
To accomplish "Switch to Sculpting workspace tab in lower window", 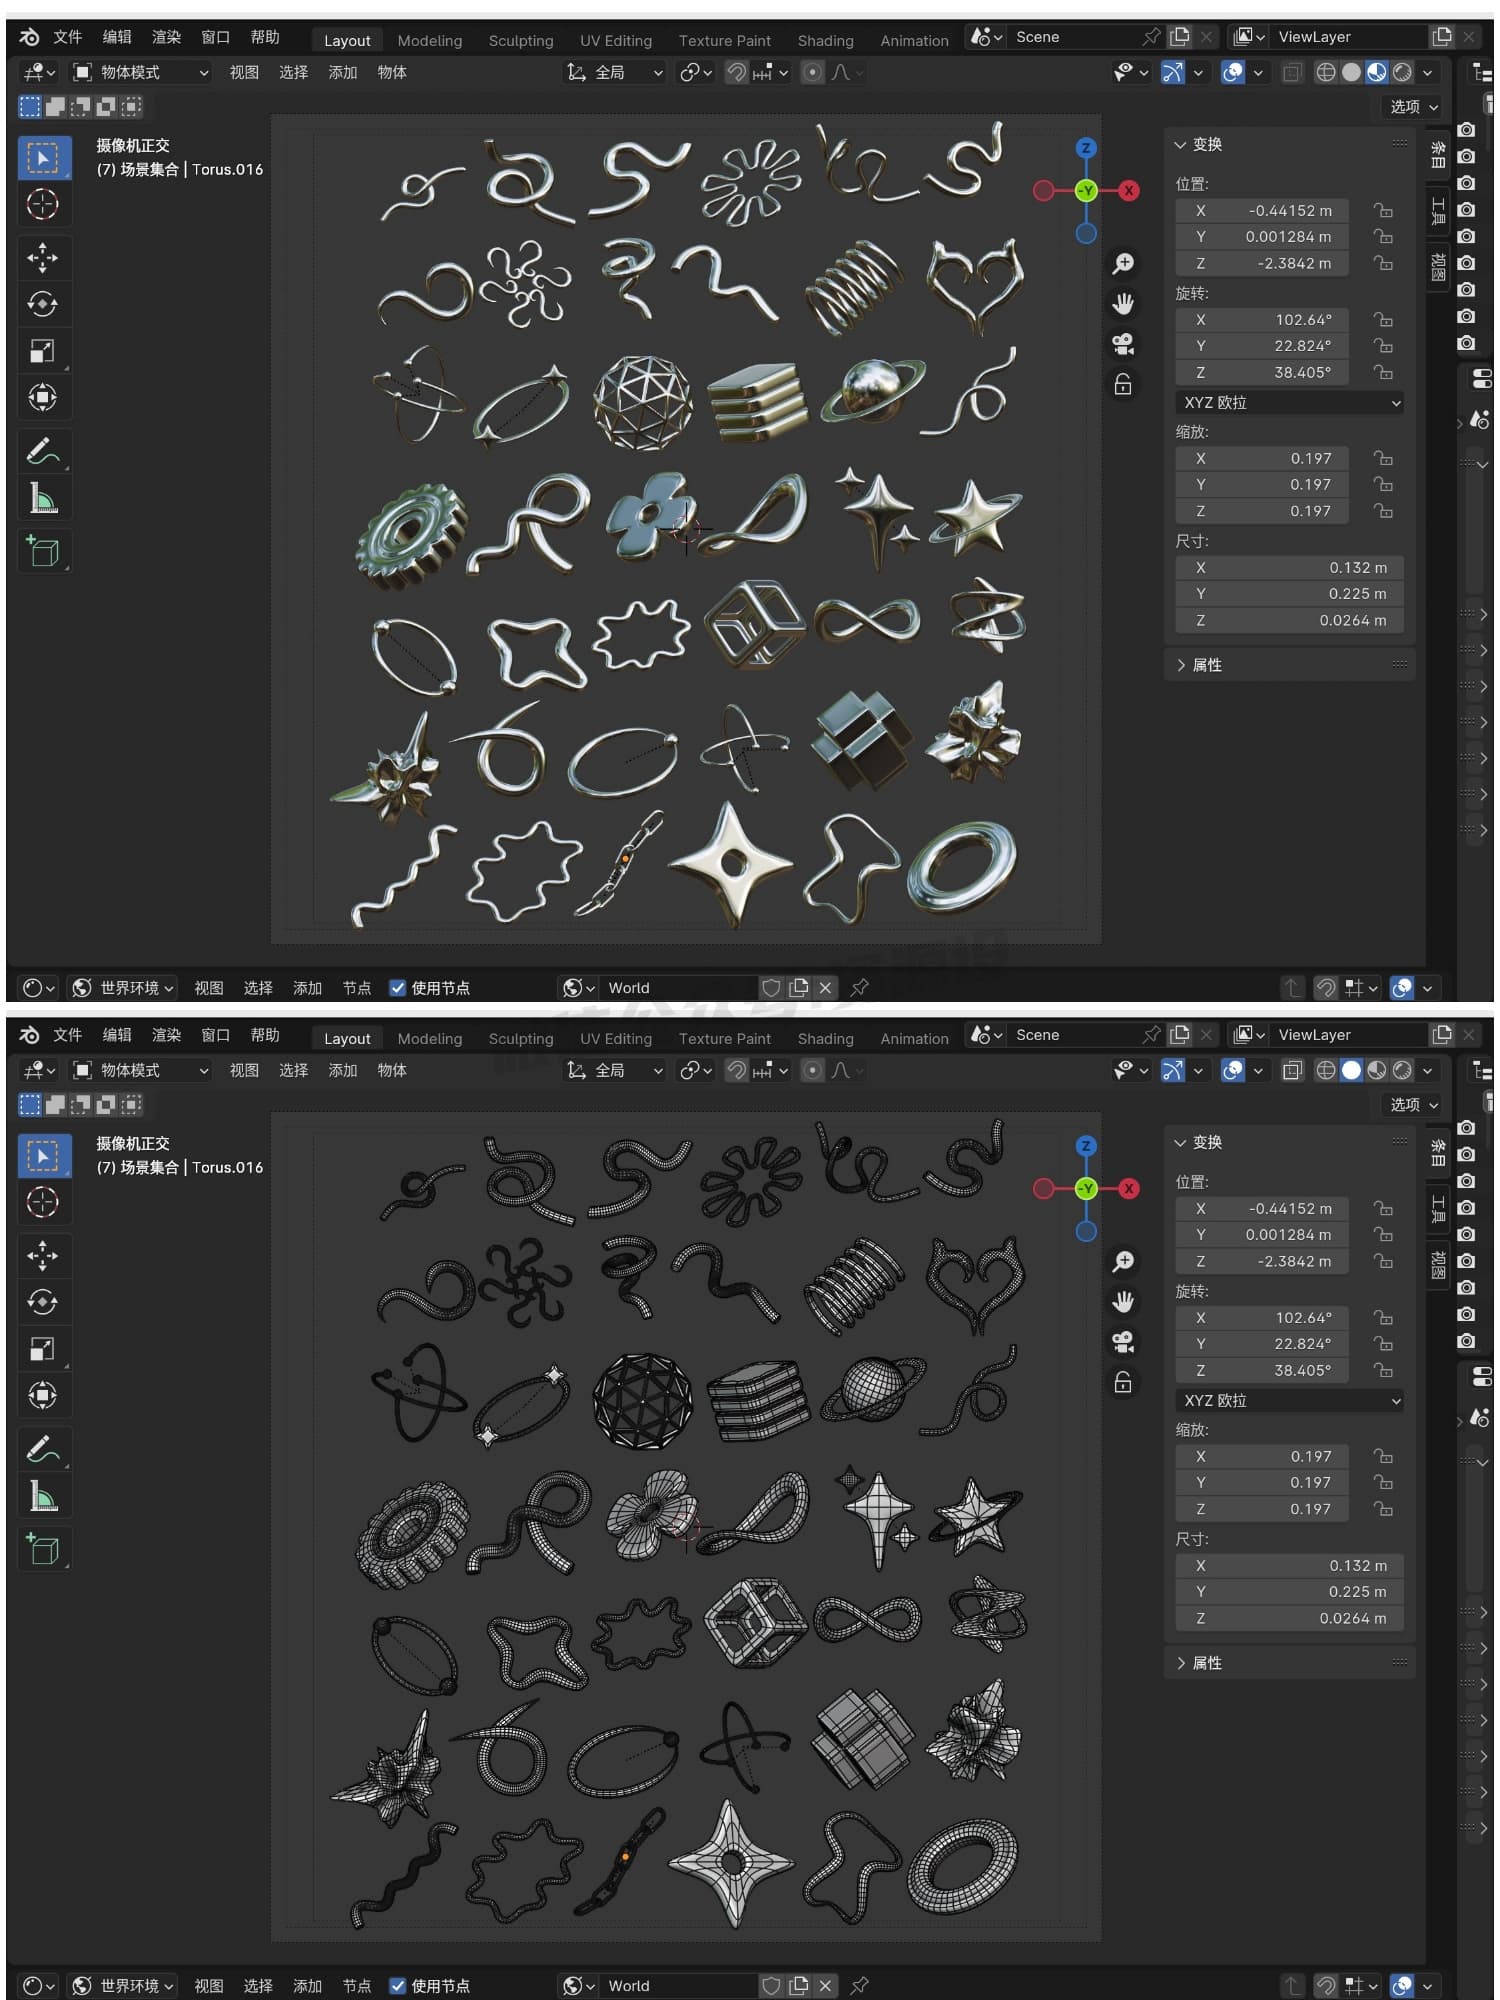I will click(520, 1039).
